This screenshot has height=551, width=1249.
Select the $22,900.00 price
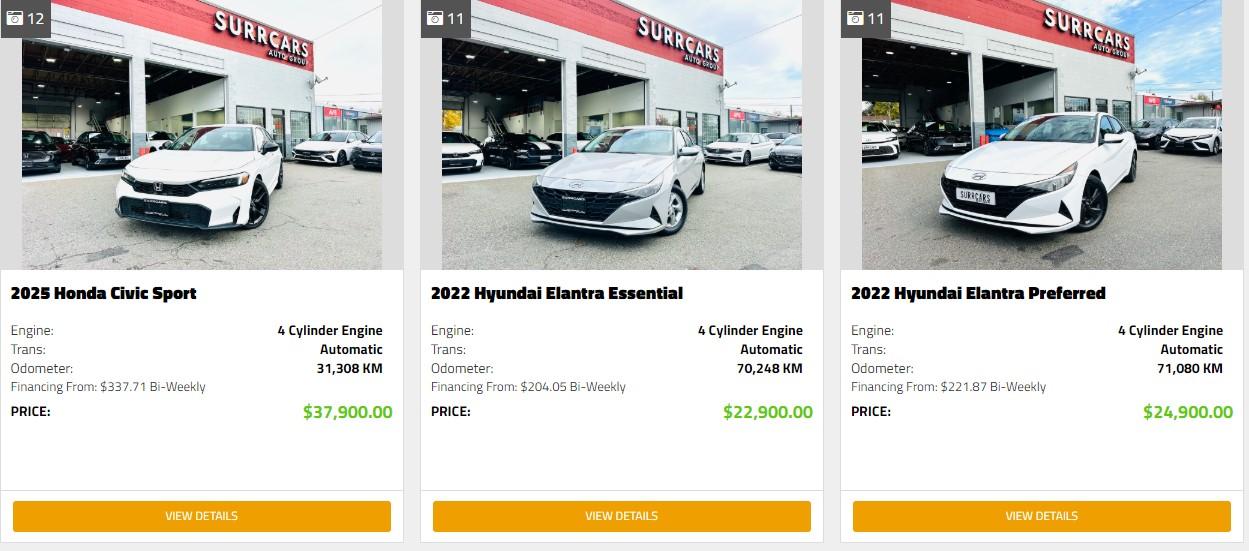point(768,412)
